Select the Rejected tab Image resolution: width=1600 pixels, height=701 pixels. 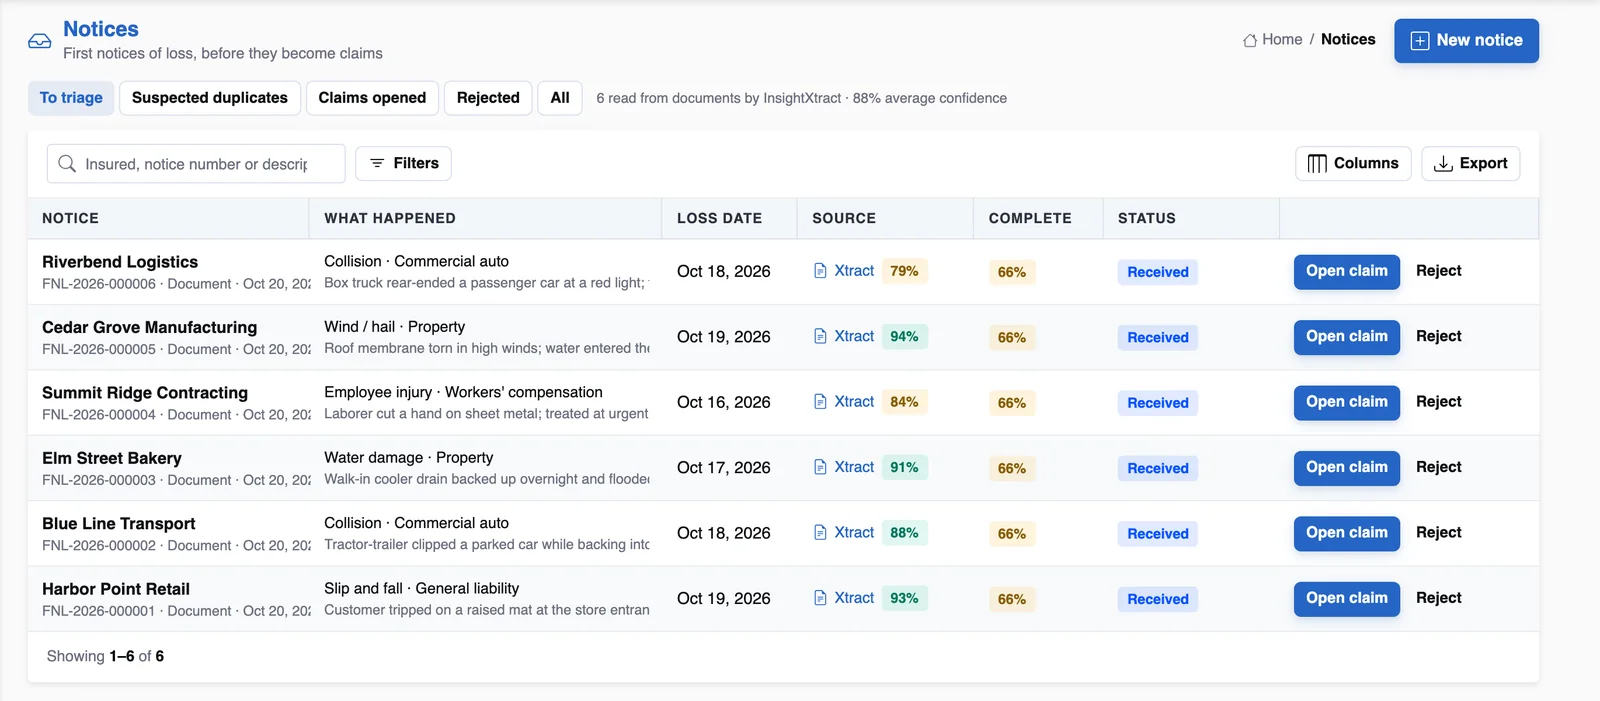coord(488,98)
